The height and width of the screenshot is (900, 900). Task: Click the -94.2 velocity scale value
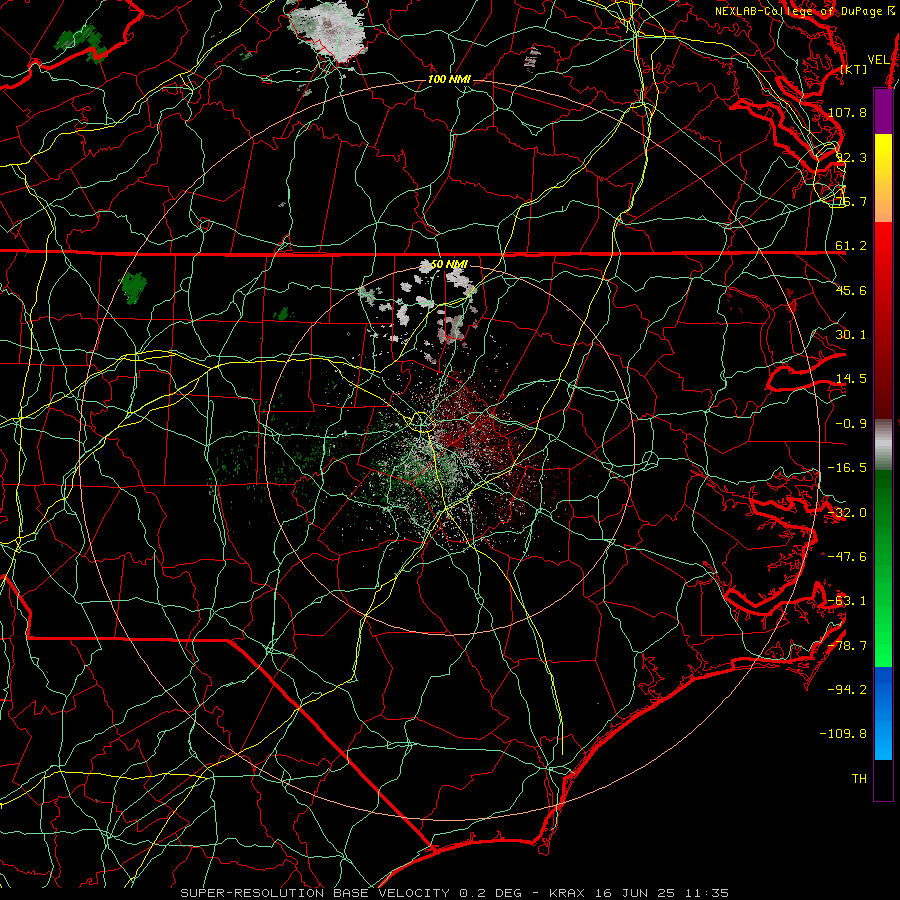(x=847, y=689)
